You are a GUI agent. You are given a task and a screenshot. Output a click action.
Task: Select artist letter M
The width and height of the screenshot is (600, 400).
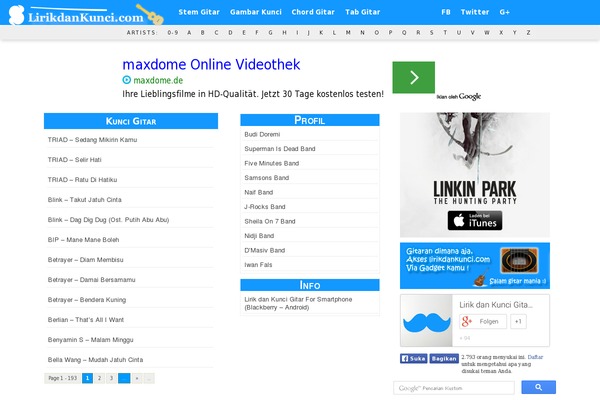[348, 33]
